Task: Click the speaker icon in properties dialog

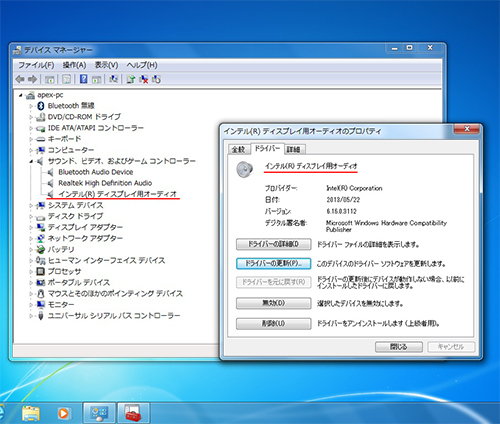Action: [245, 169]
